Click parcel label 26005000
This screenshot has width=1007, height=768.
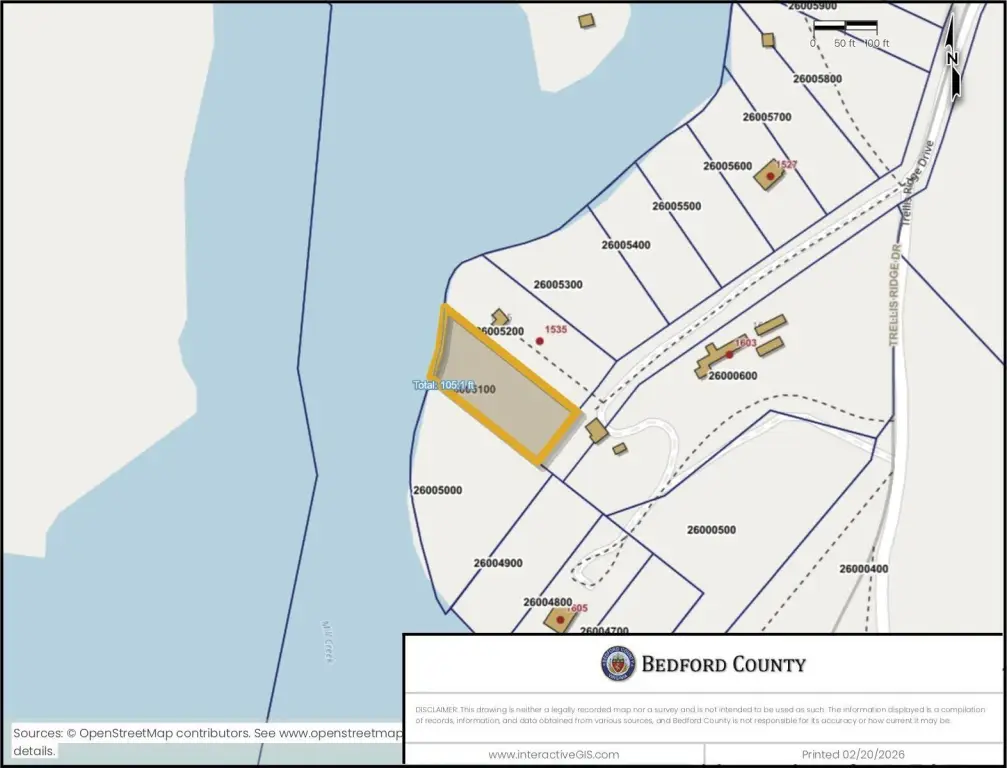click(x=437, y=490)
